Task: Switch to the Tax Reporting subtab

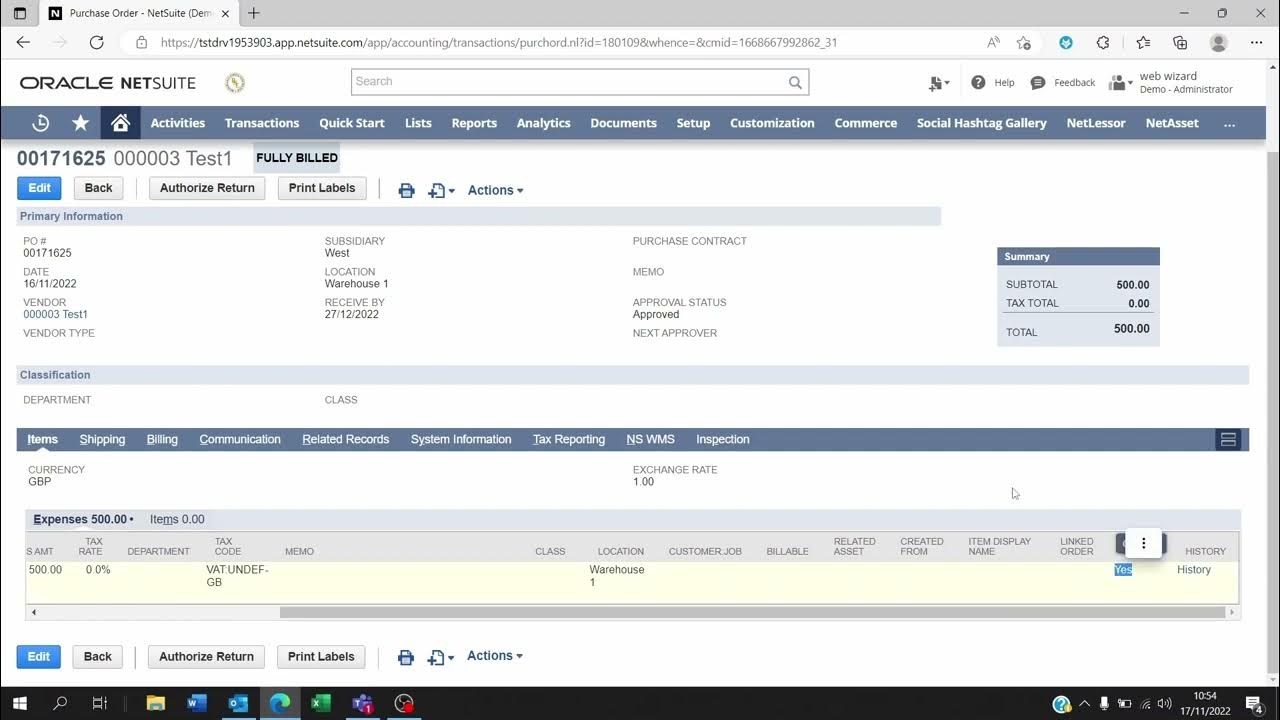Action: tap(569, 439)
